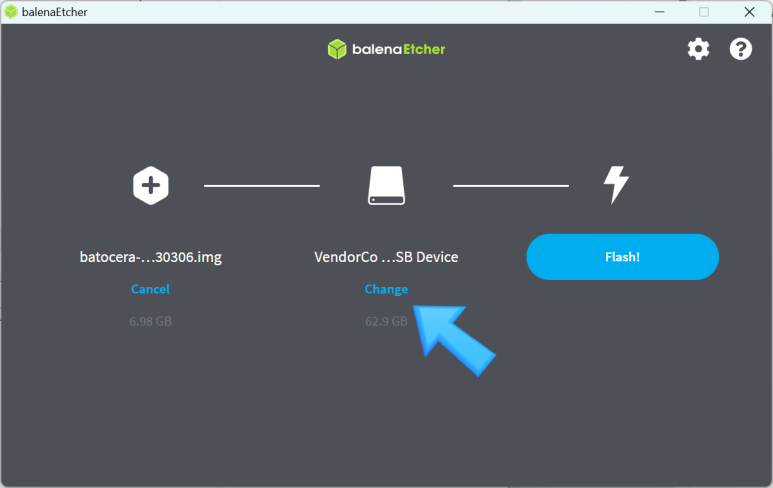773x488 pixels.
Task: Select the batocera-…30306.img file name
Action: pyautogui.click(x=151, y=257)
